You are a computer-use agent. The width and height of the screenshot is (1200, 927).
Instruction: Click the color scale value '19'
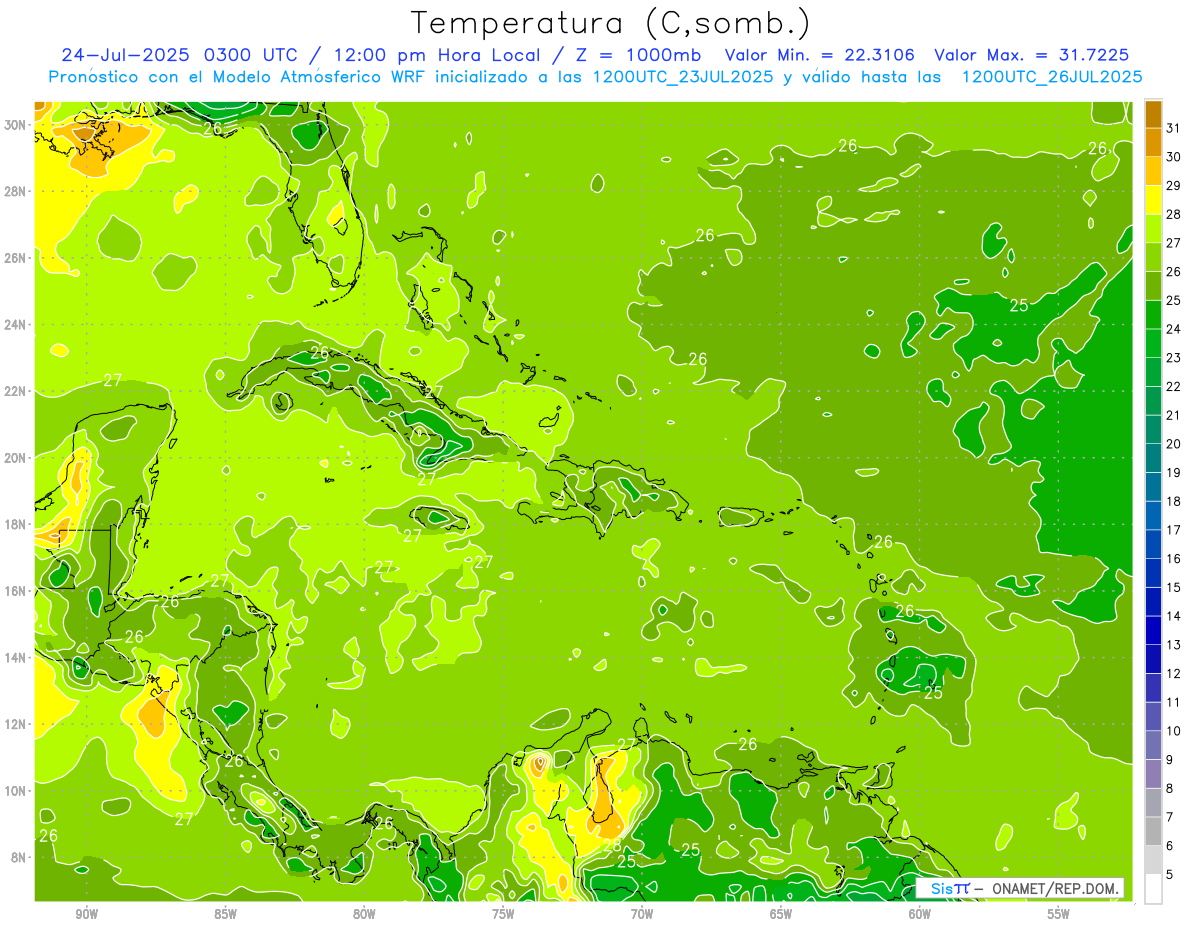1173,472
